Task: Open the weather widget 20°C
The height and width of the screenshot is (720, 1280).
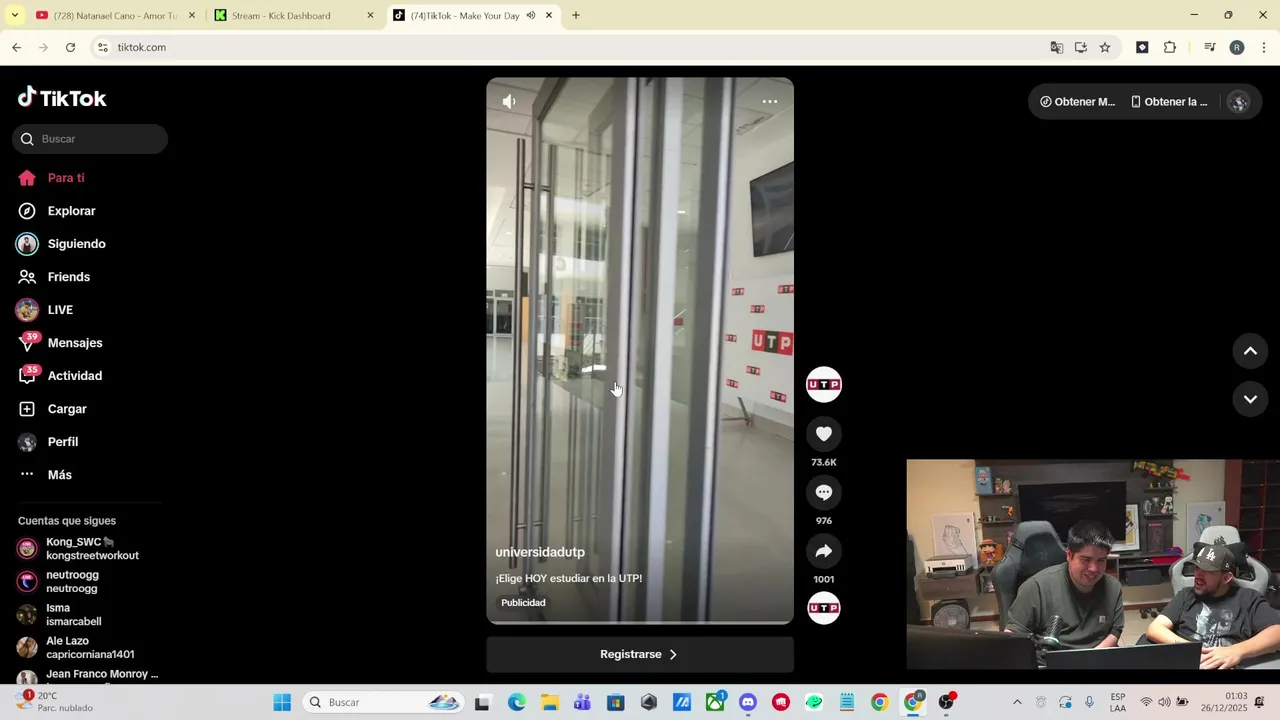Action: tap(55, 702)
